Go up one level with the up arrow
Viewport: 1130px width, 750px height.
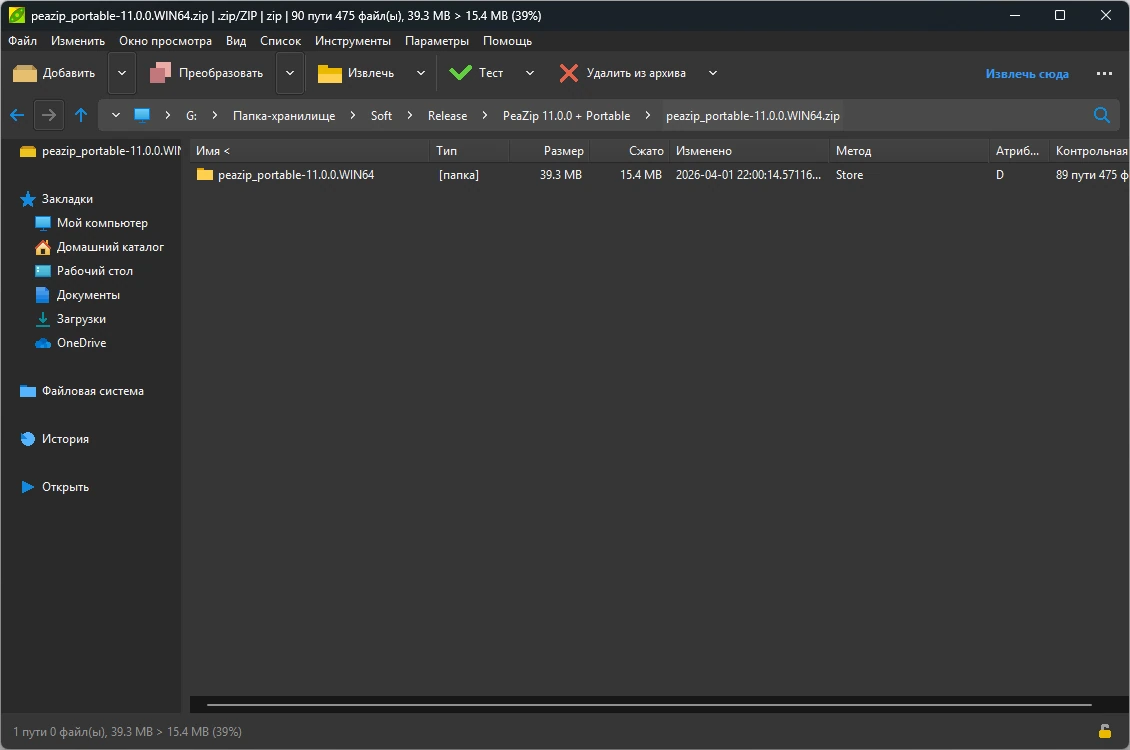pyautogui.click(x=81, y=115)
